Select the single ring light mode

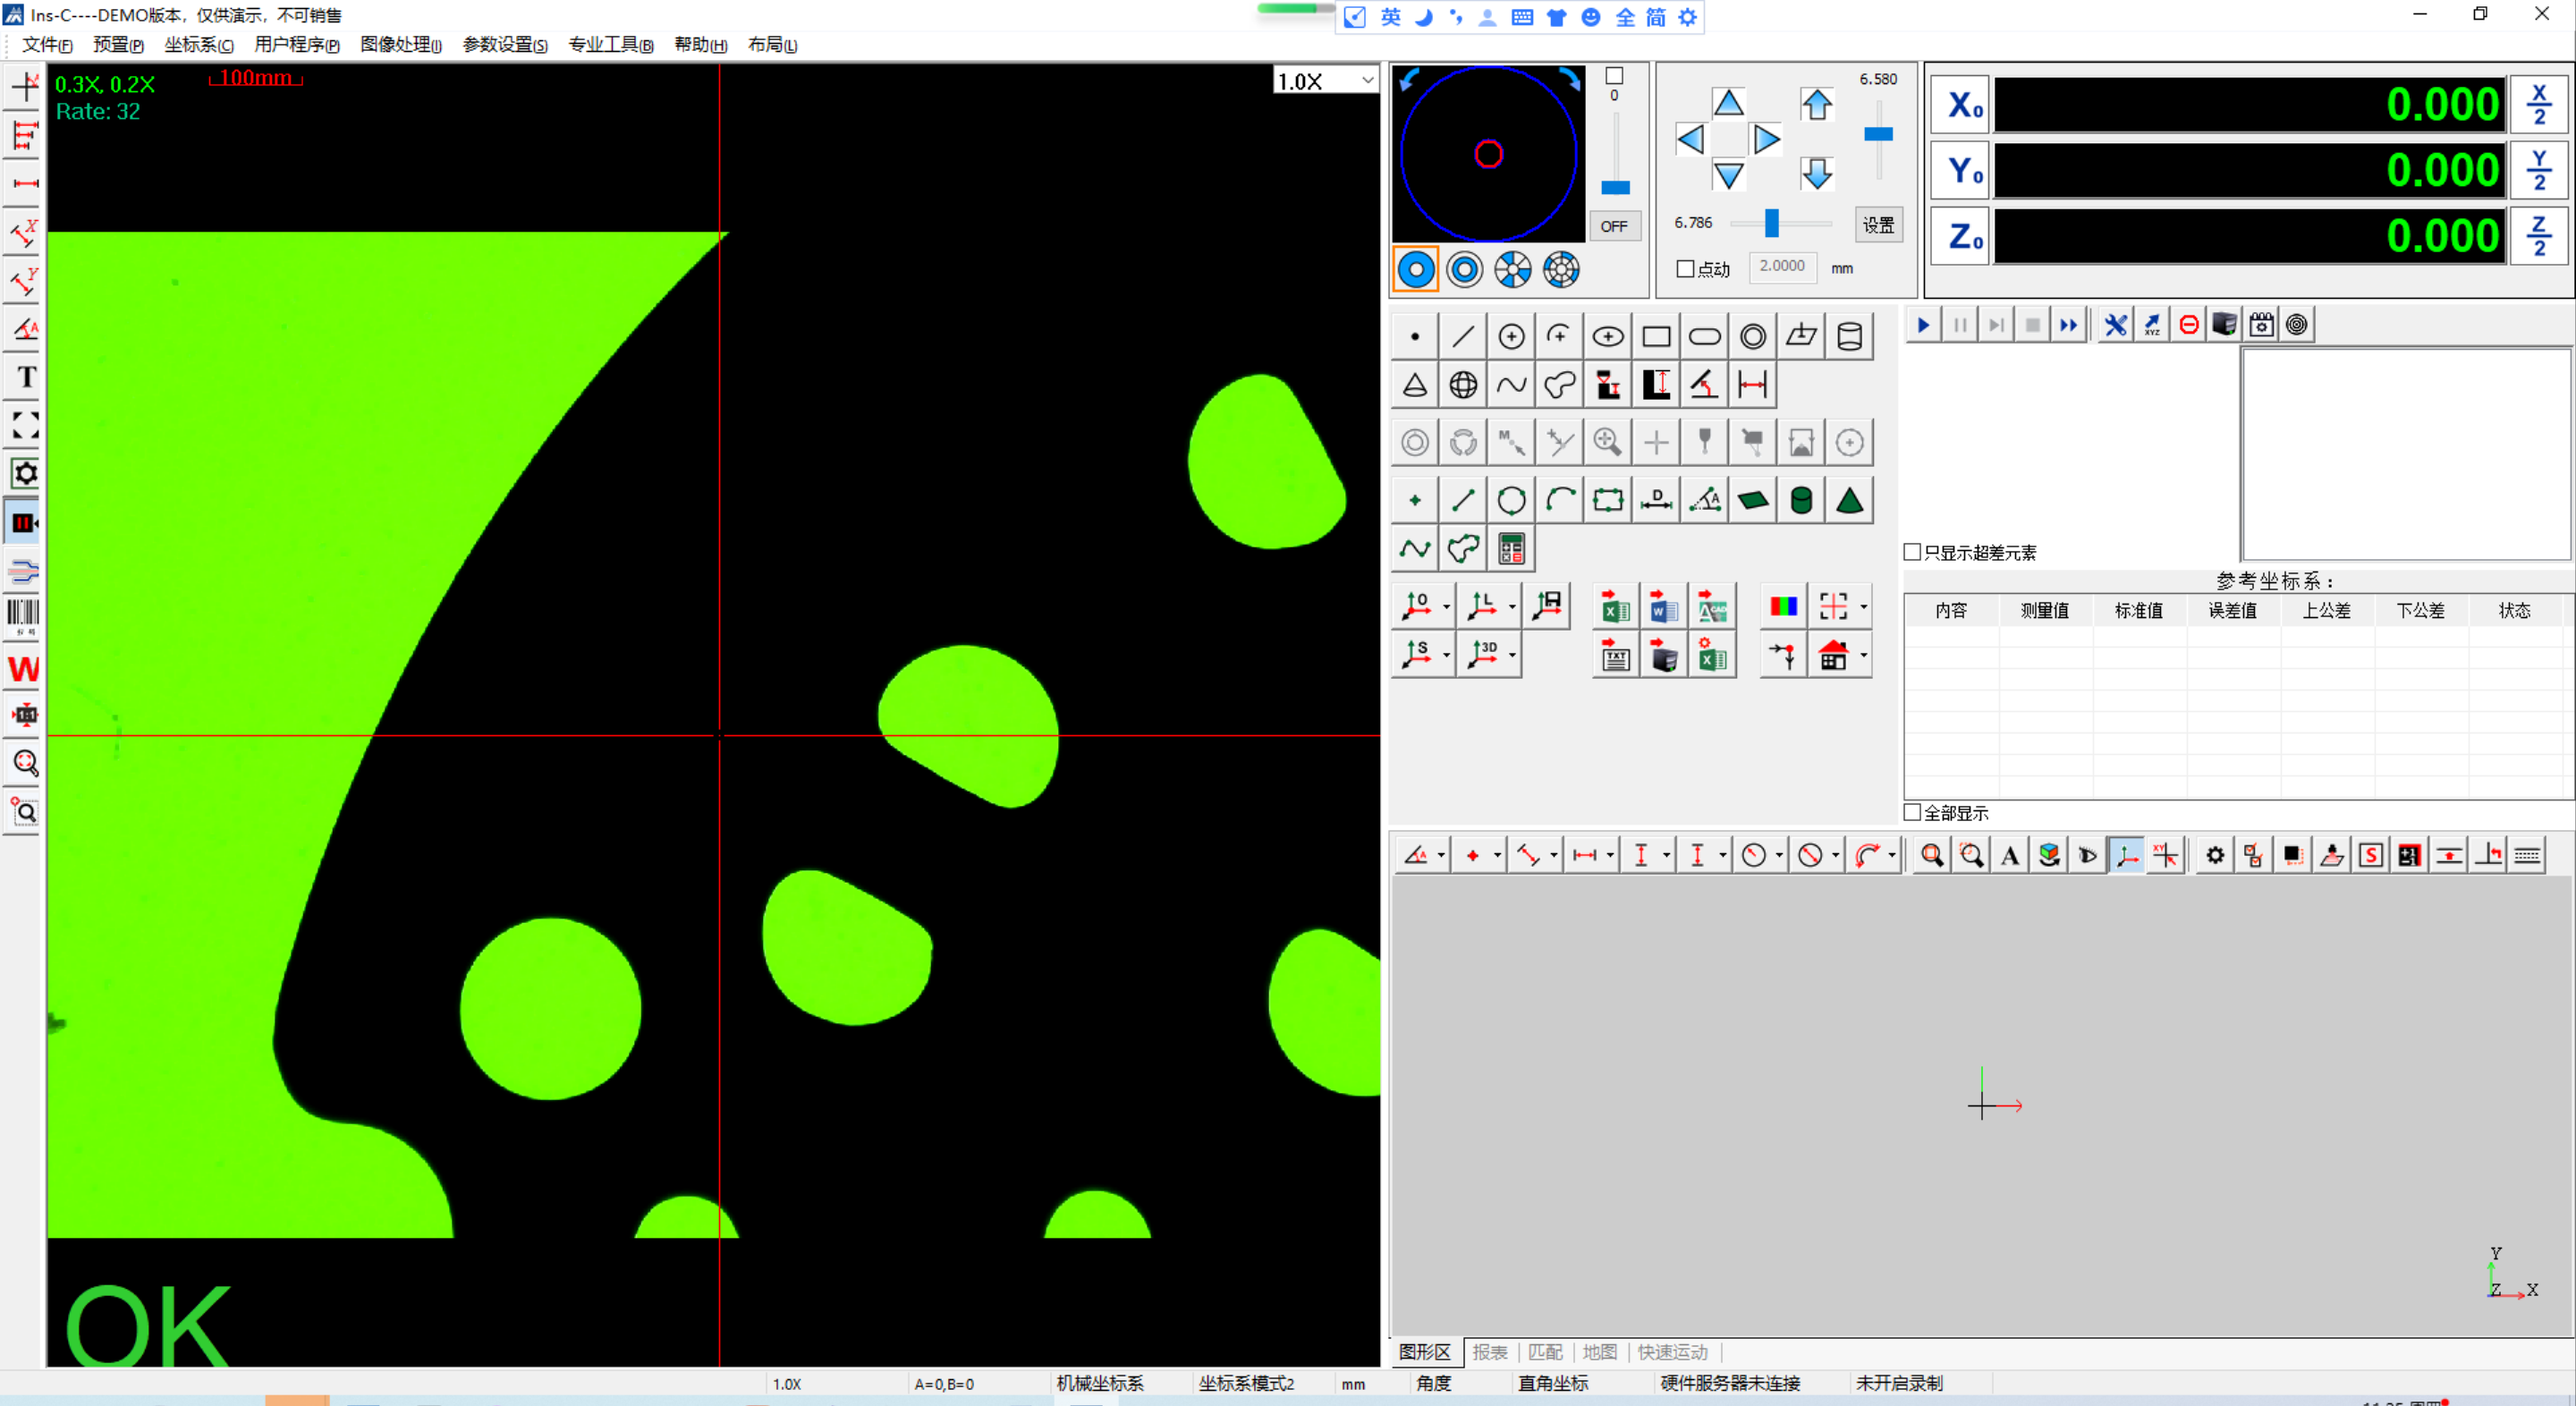tap(1416, 269)
